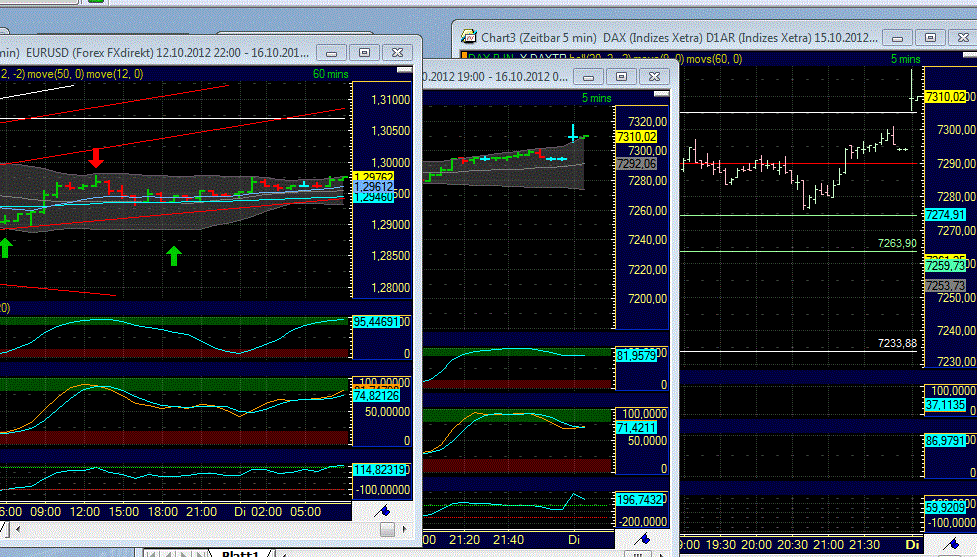Select the cyan cross marker on DAX 5 mins chart
Screen dimensions: 977x557
(x=573, y=133)
